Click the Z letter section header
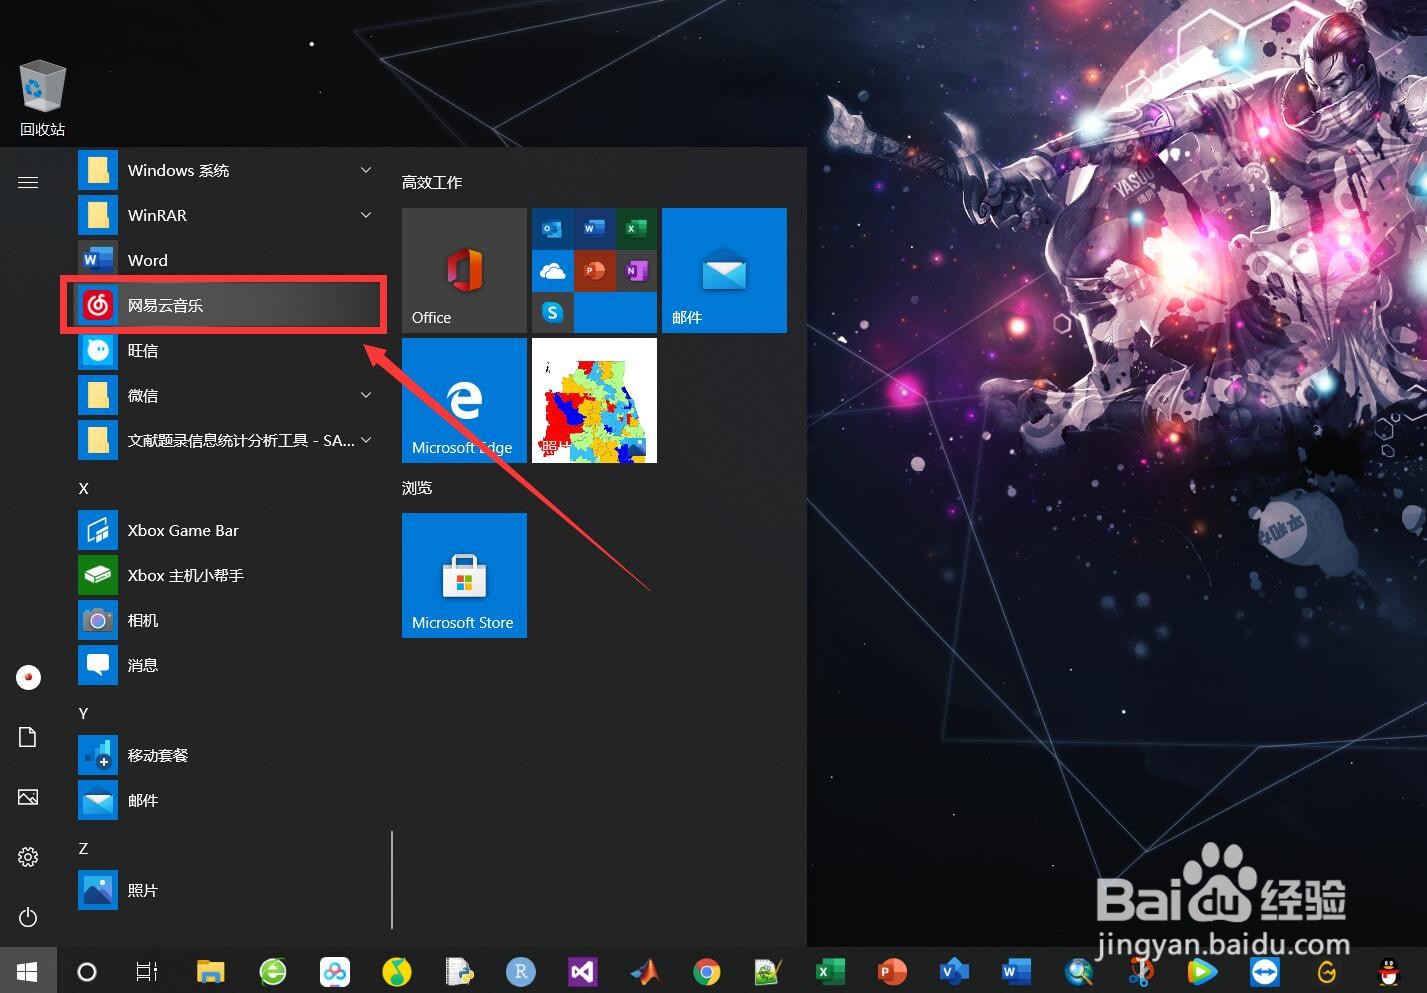The image size is (1427, 993). click(x=83, y=848)
